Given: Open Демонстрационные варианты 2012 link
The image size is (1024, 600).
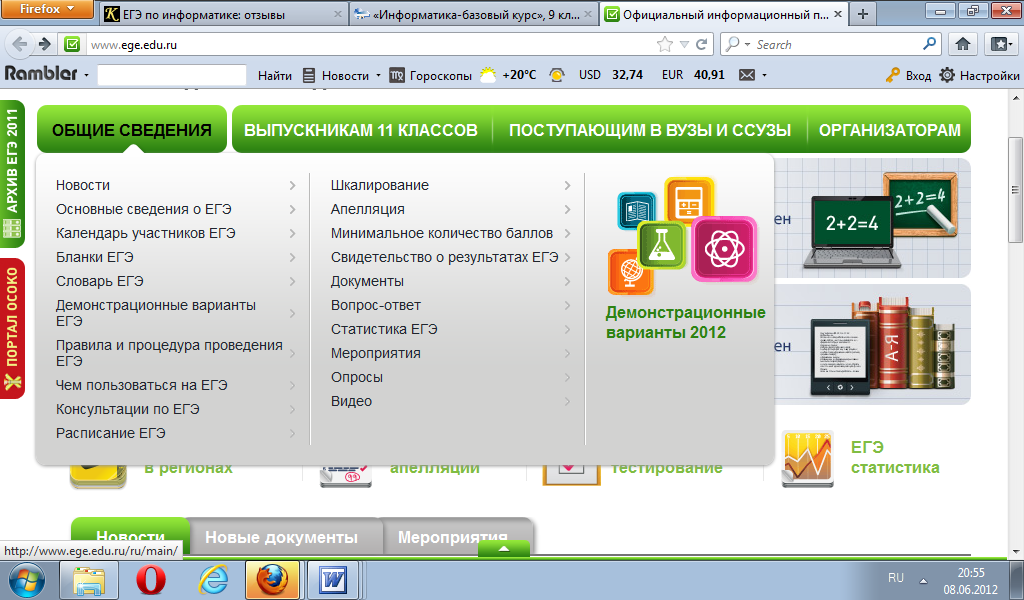Looking at the screenshot, I should point(685,322).
